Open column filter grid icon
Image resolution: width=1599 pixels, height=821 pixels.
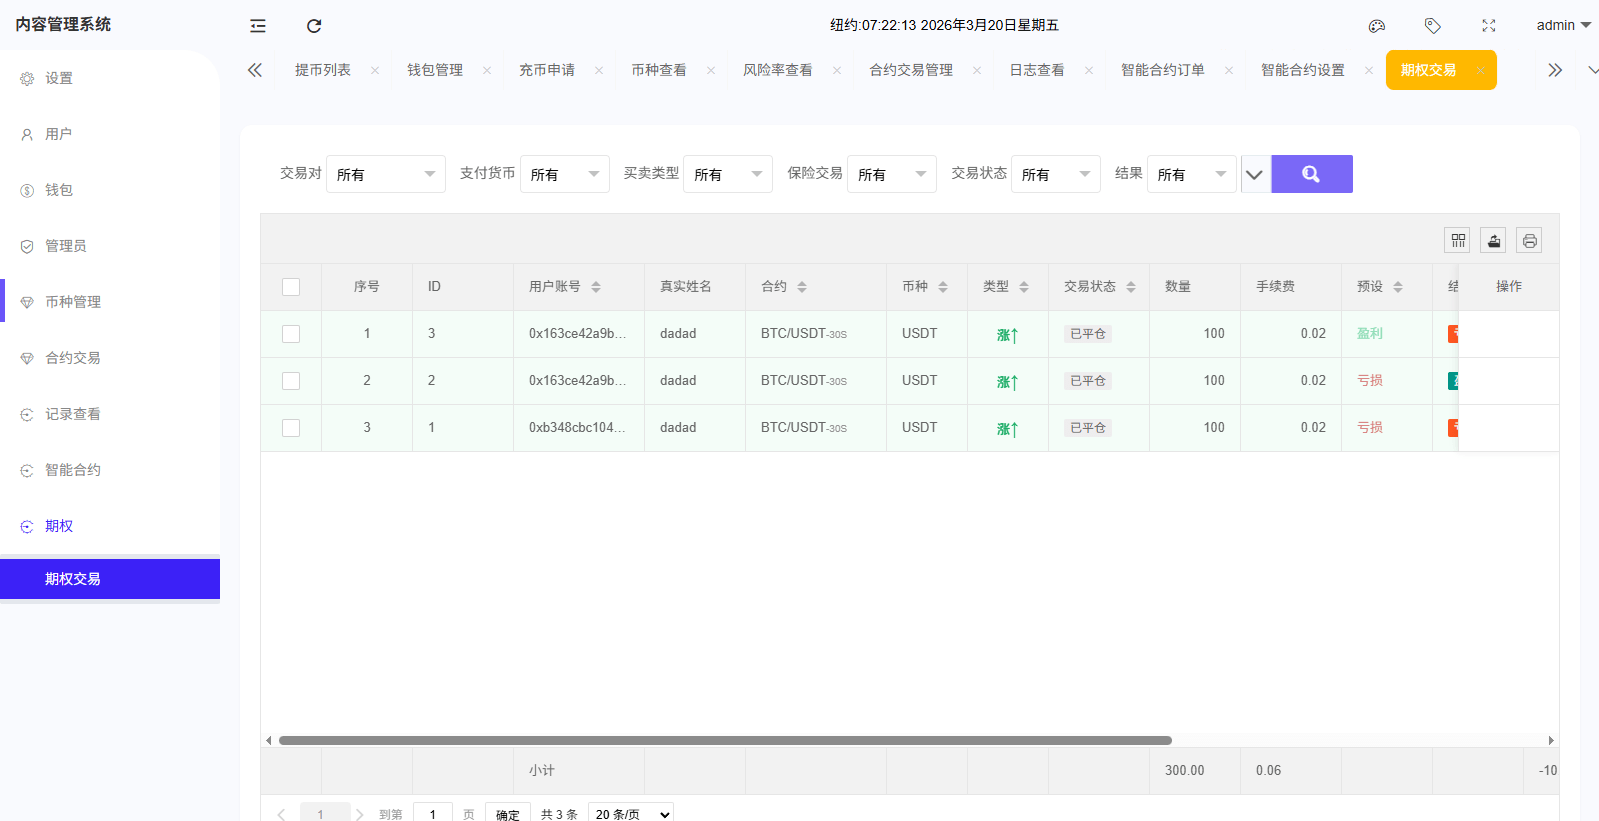[x=1458, y=240]
